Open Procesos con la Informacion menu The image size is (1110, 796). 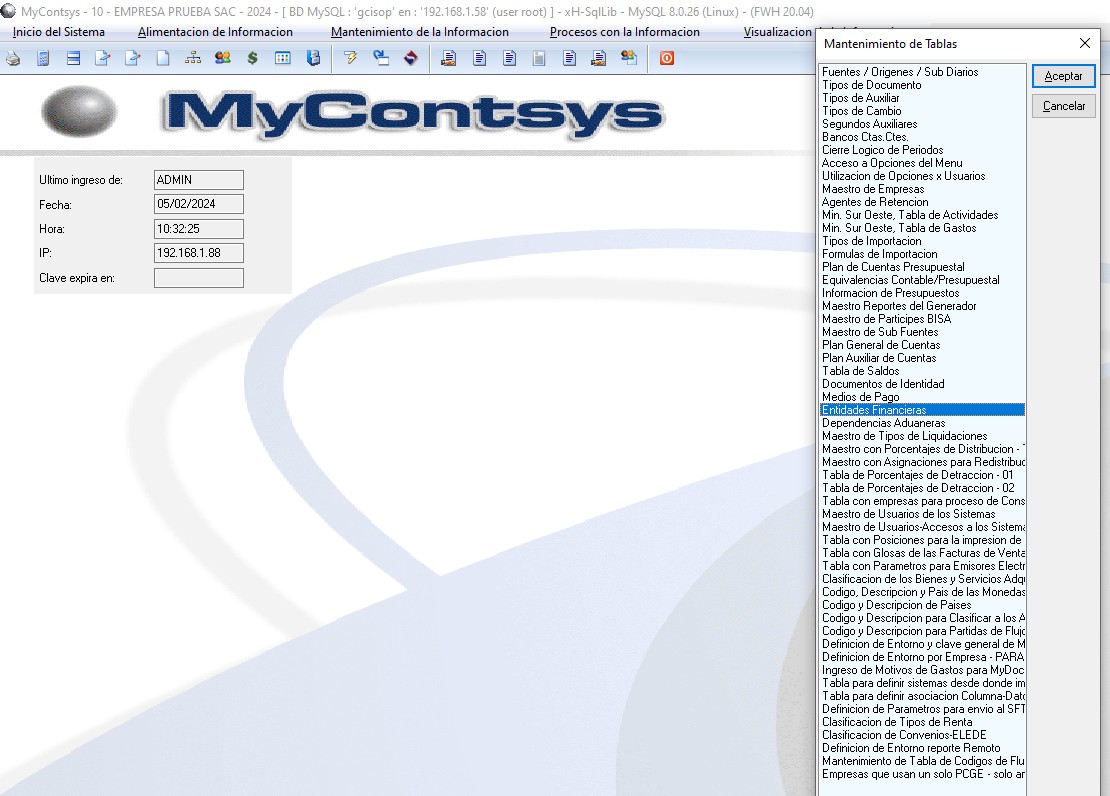click(x=624, y=32)
